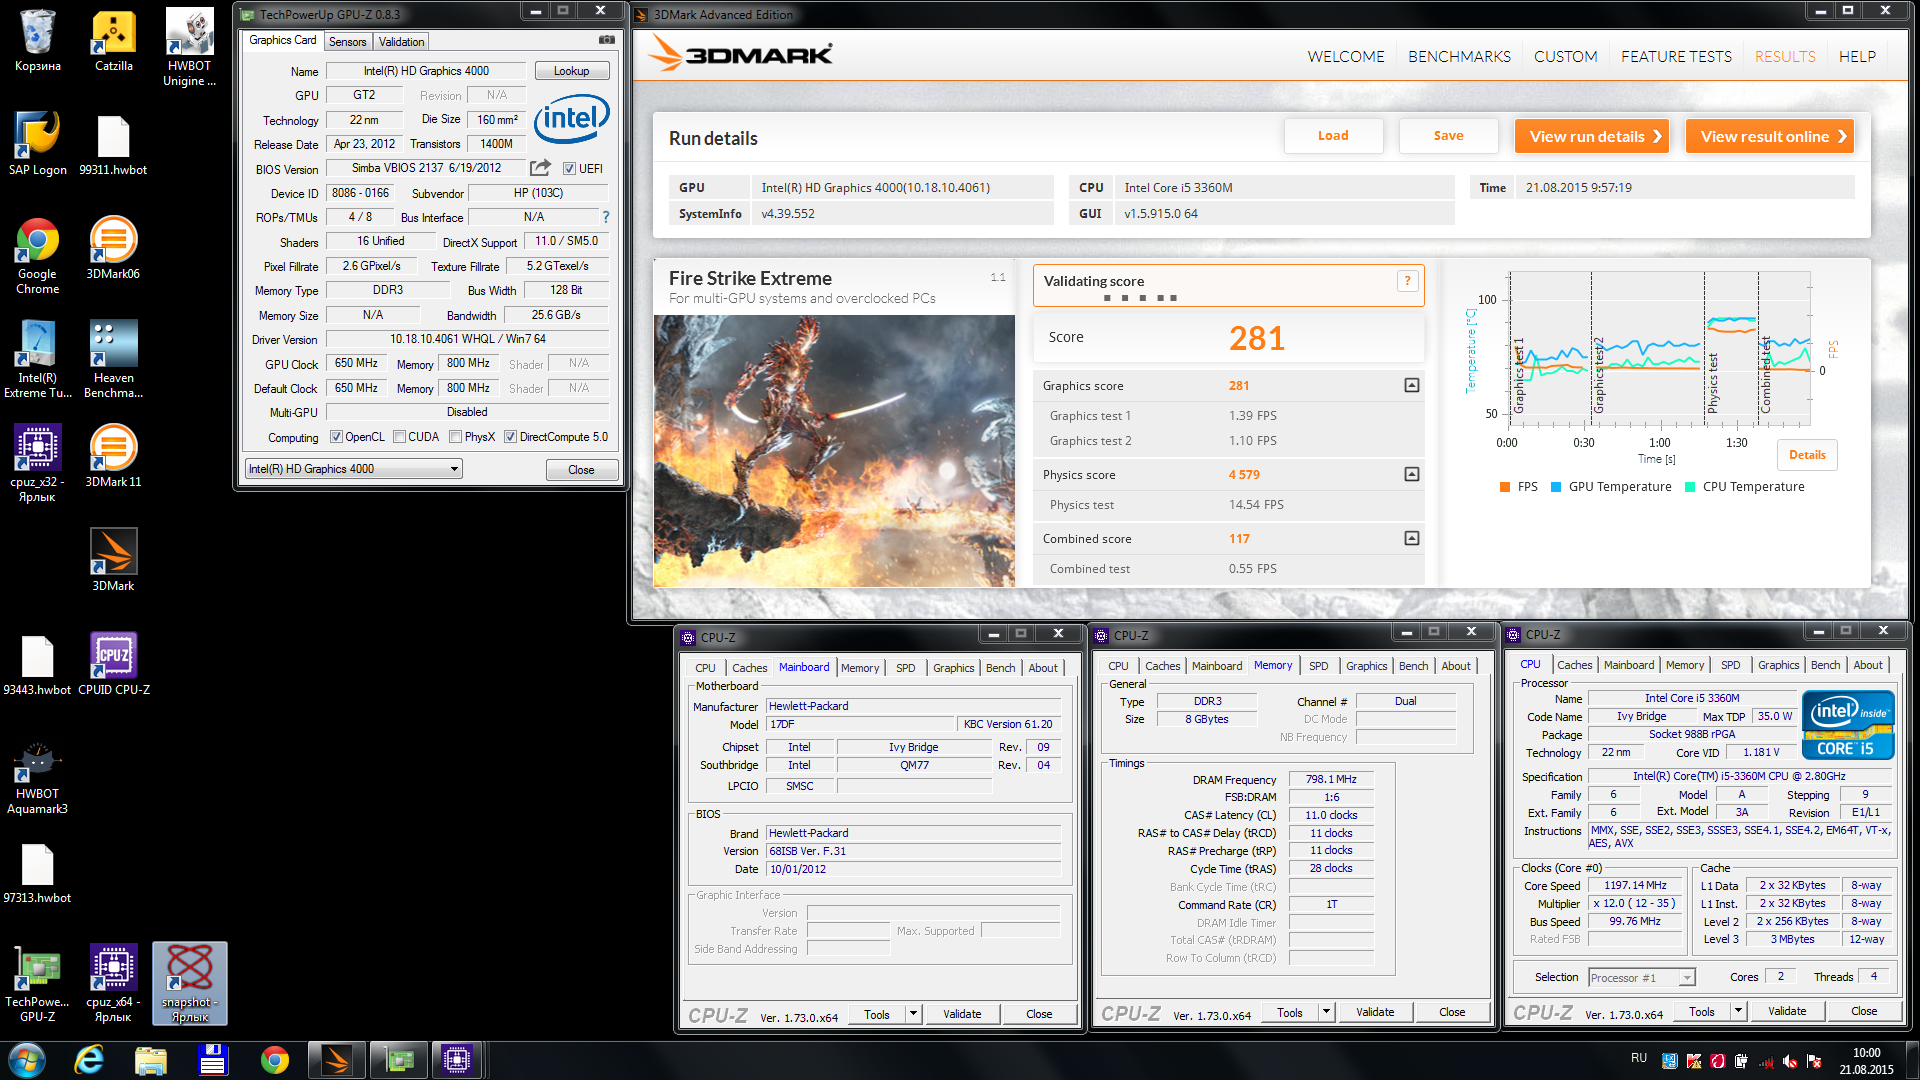
Task: Open the cpuz_x32 shortcut icon
Action: (x=37, y=463)
